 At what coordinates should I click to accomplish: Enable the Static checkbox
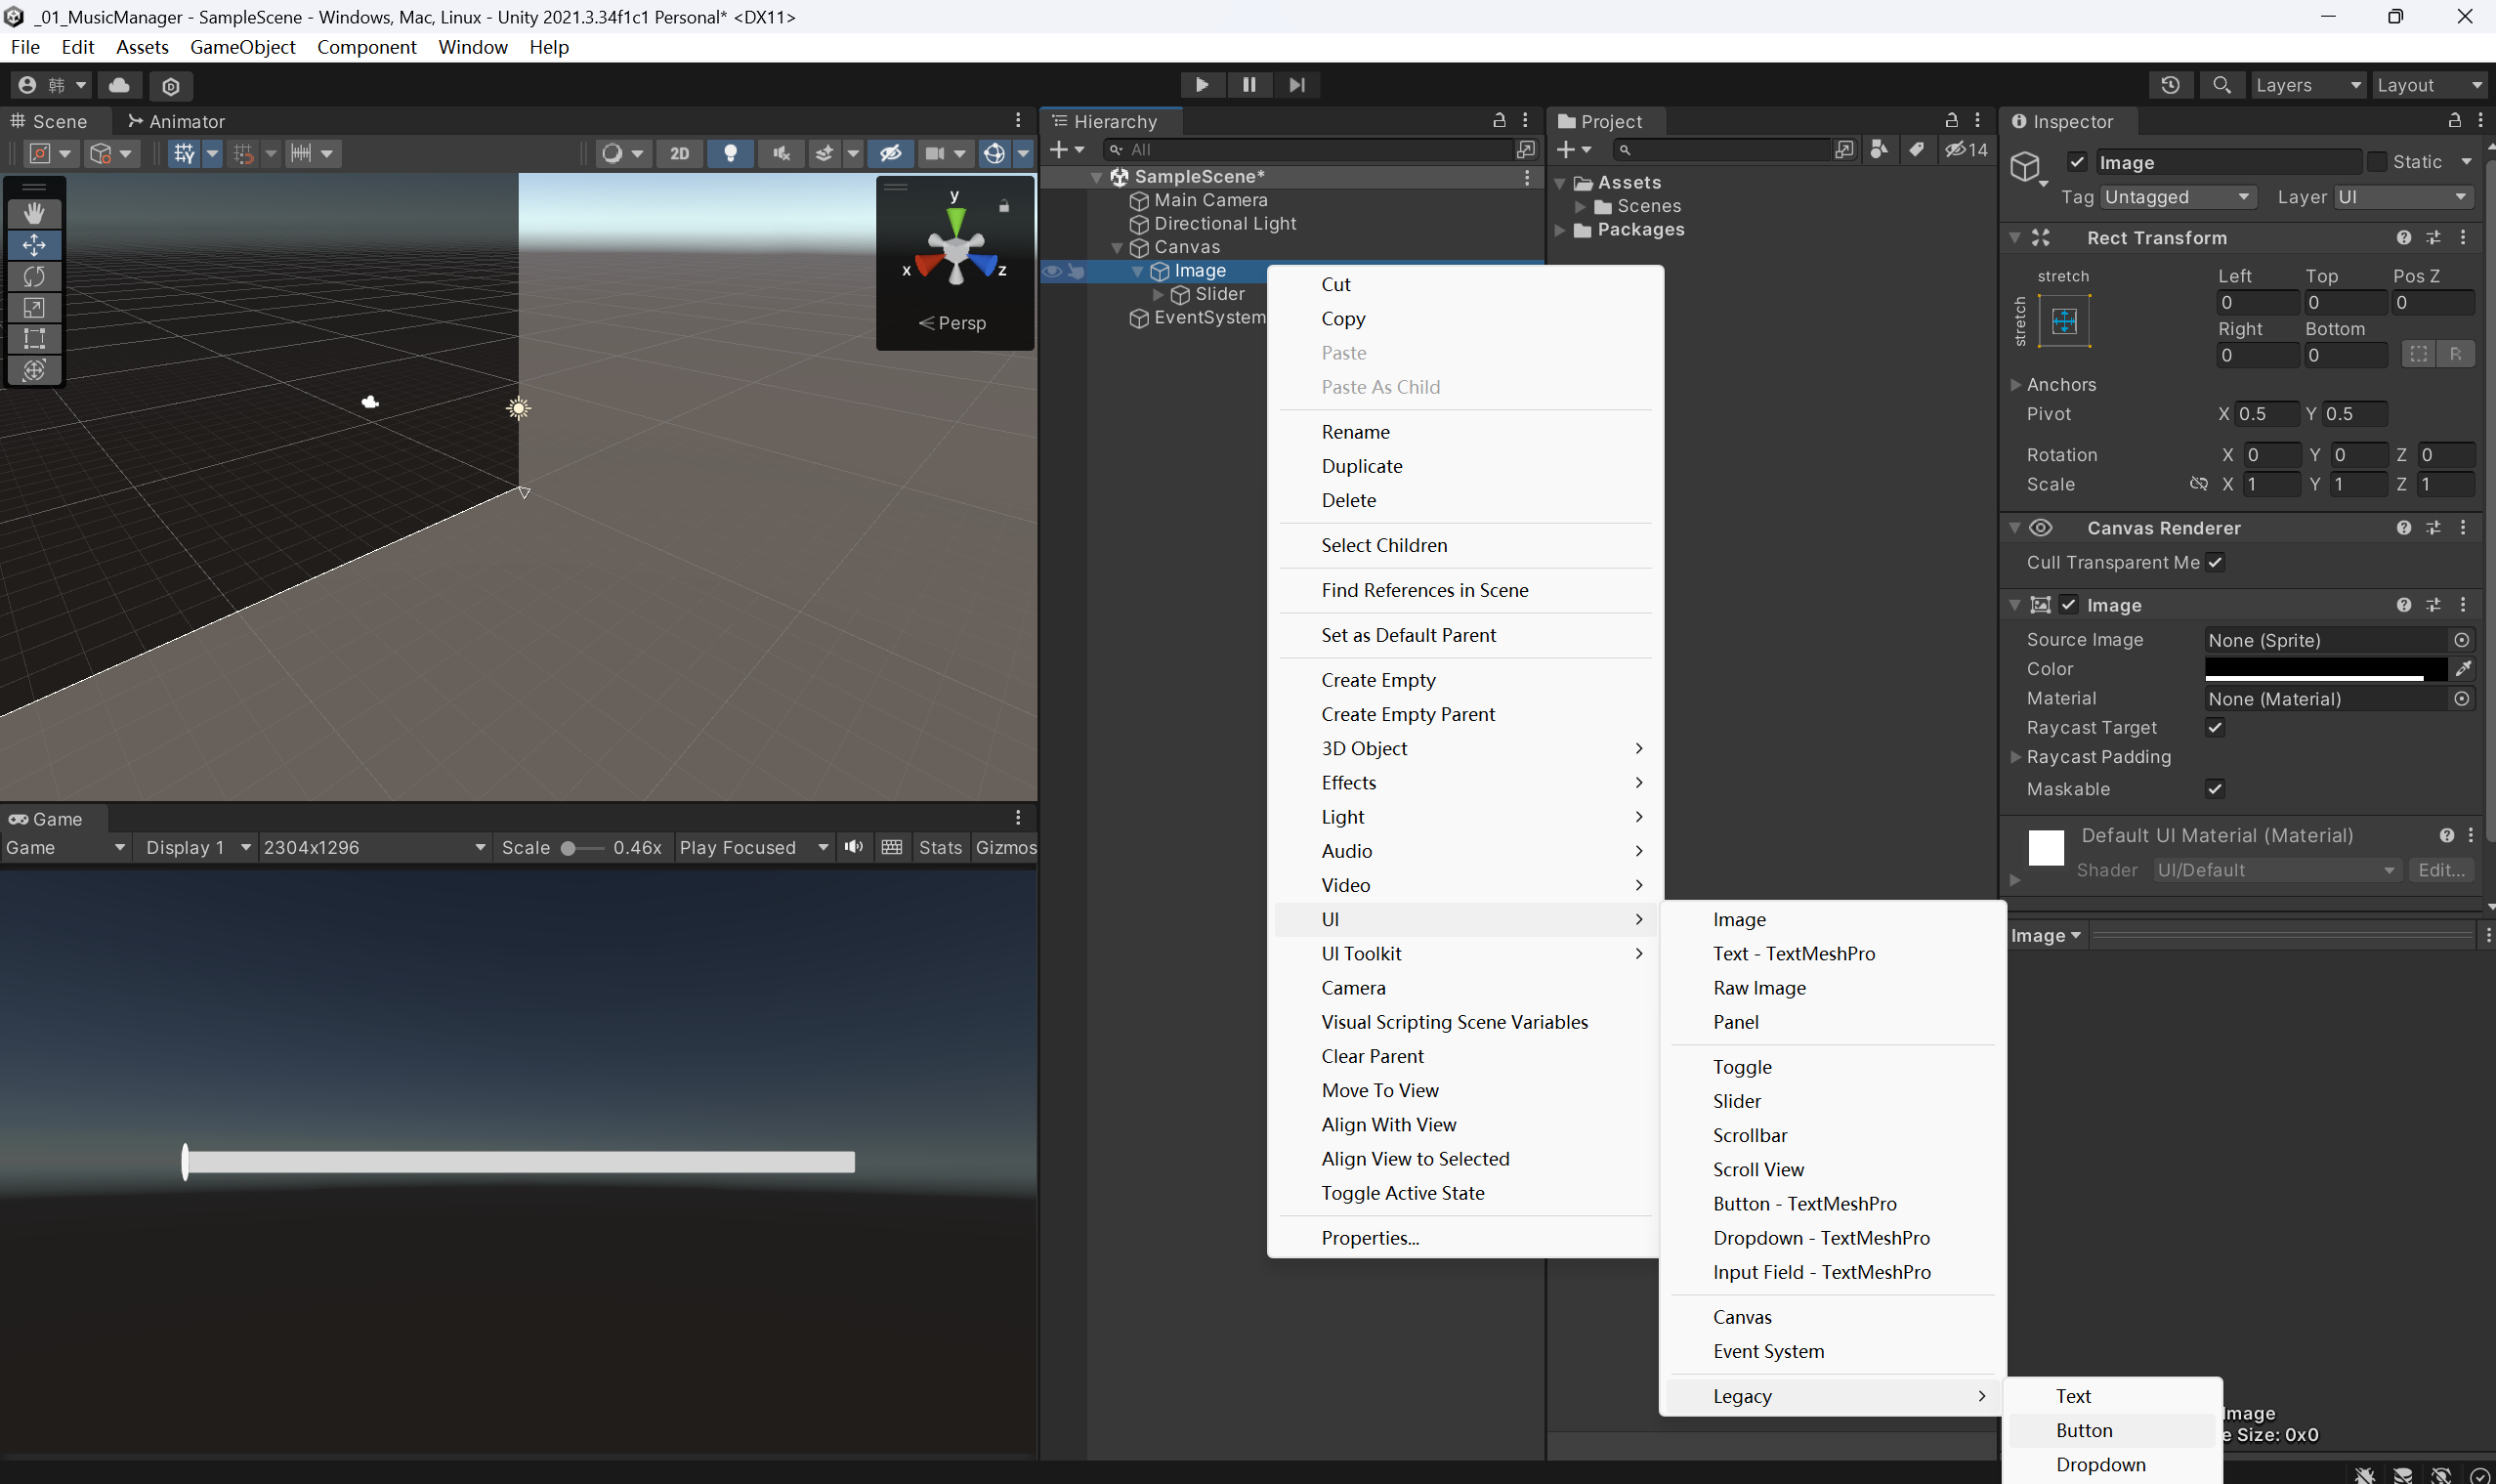click(x=2377, y=162)
